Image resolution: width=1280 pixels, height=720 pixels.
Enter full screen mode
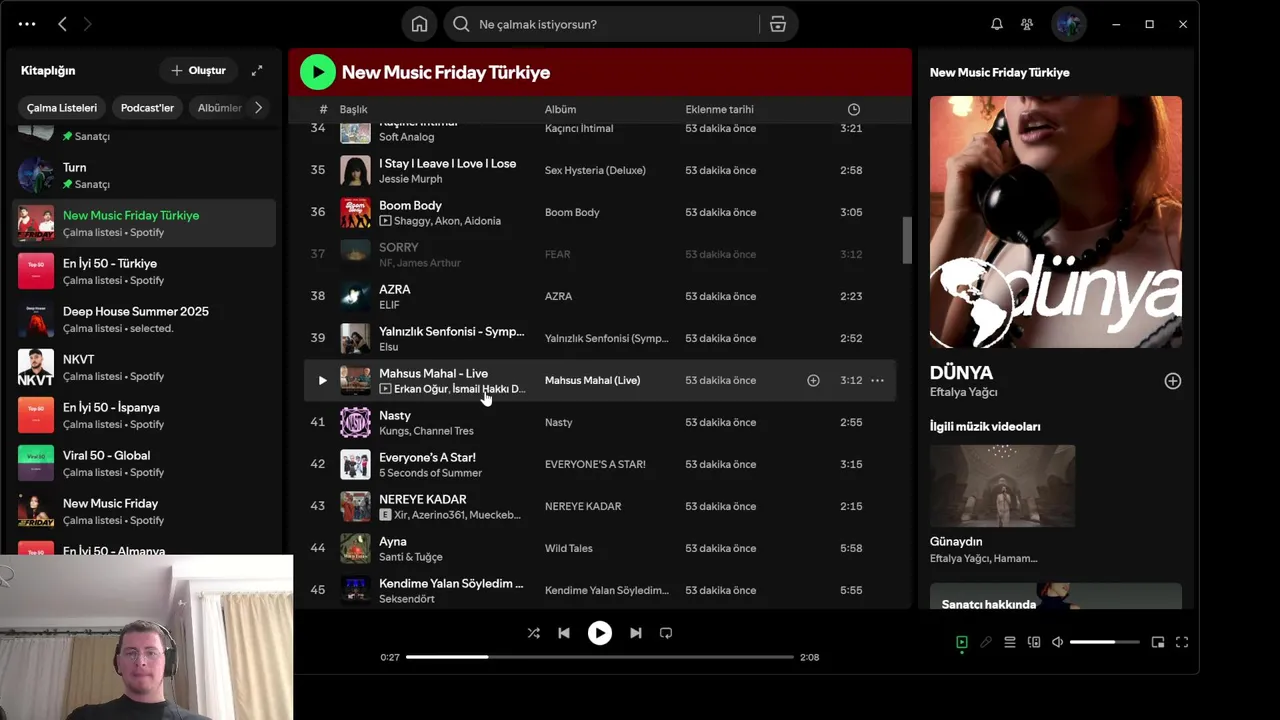pyautogui.click(x=1182, y=642)
